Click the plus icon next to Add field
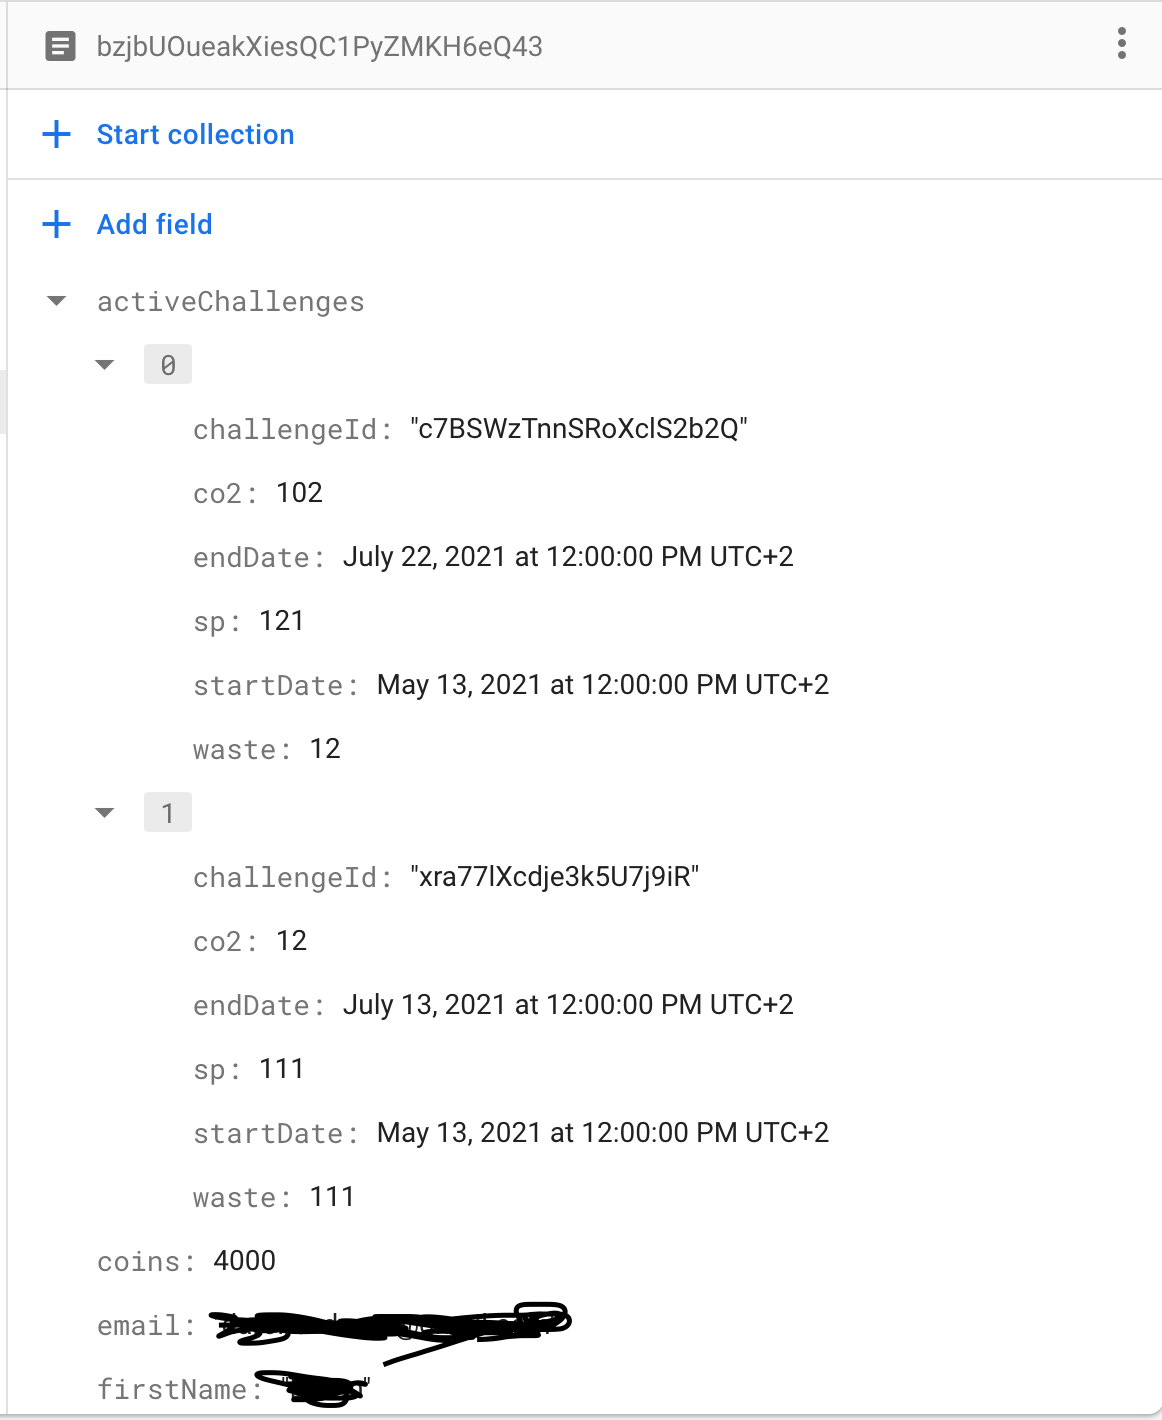 57,224
